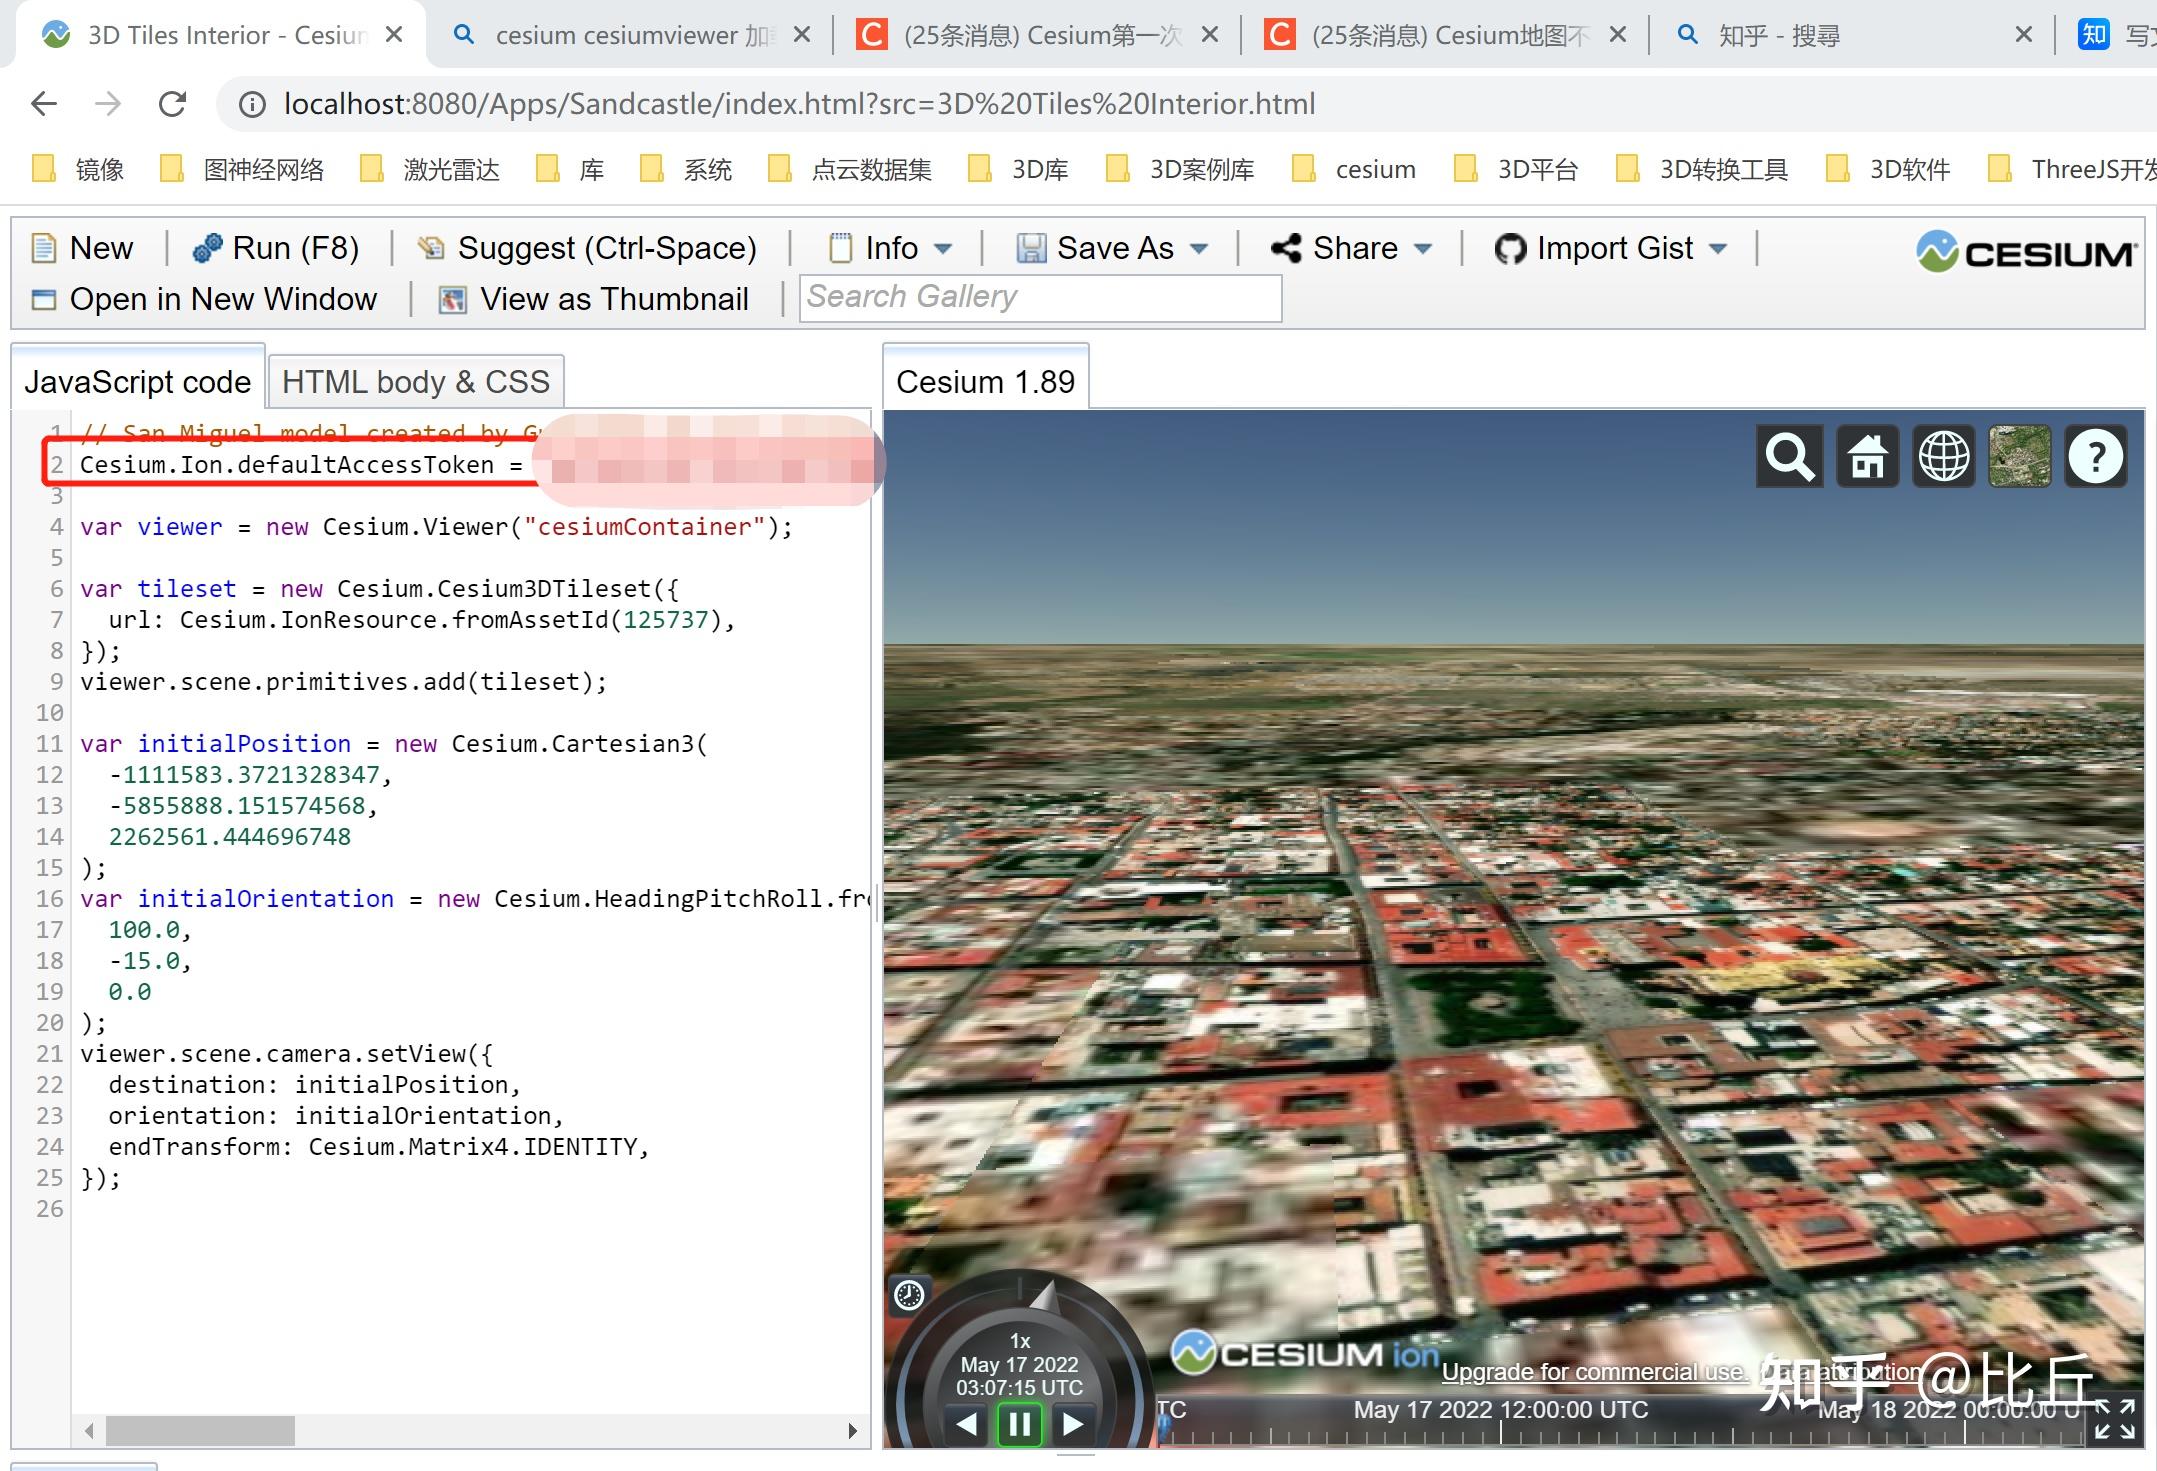Click Upgrade for commercial use link
This screenshot has width=2157, height=1471.
point(1593,1372)
